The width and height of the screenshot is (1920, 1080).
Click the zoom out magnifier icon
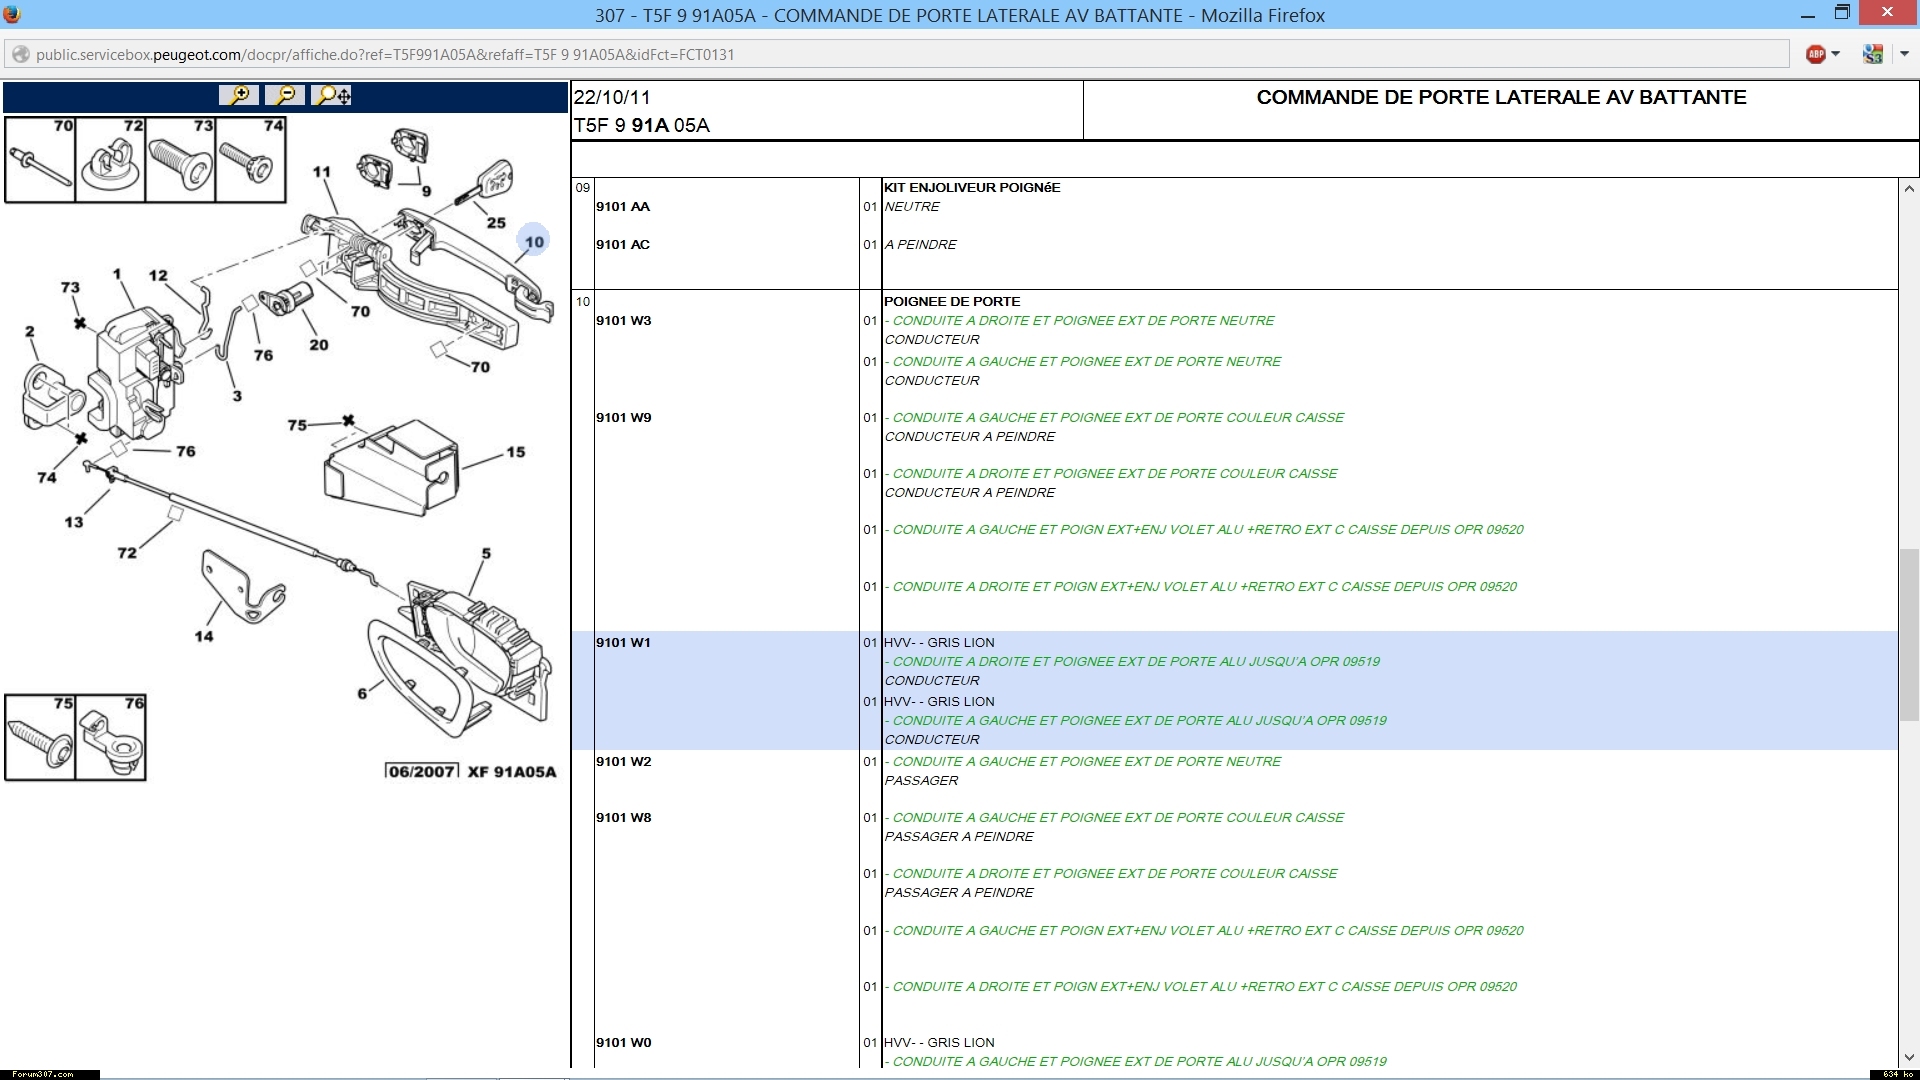(x=285, y=95)
